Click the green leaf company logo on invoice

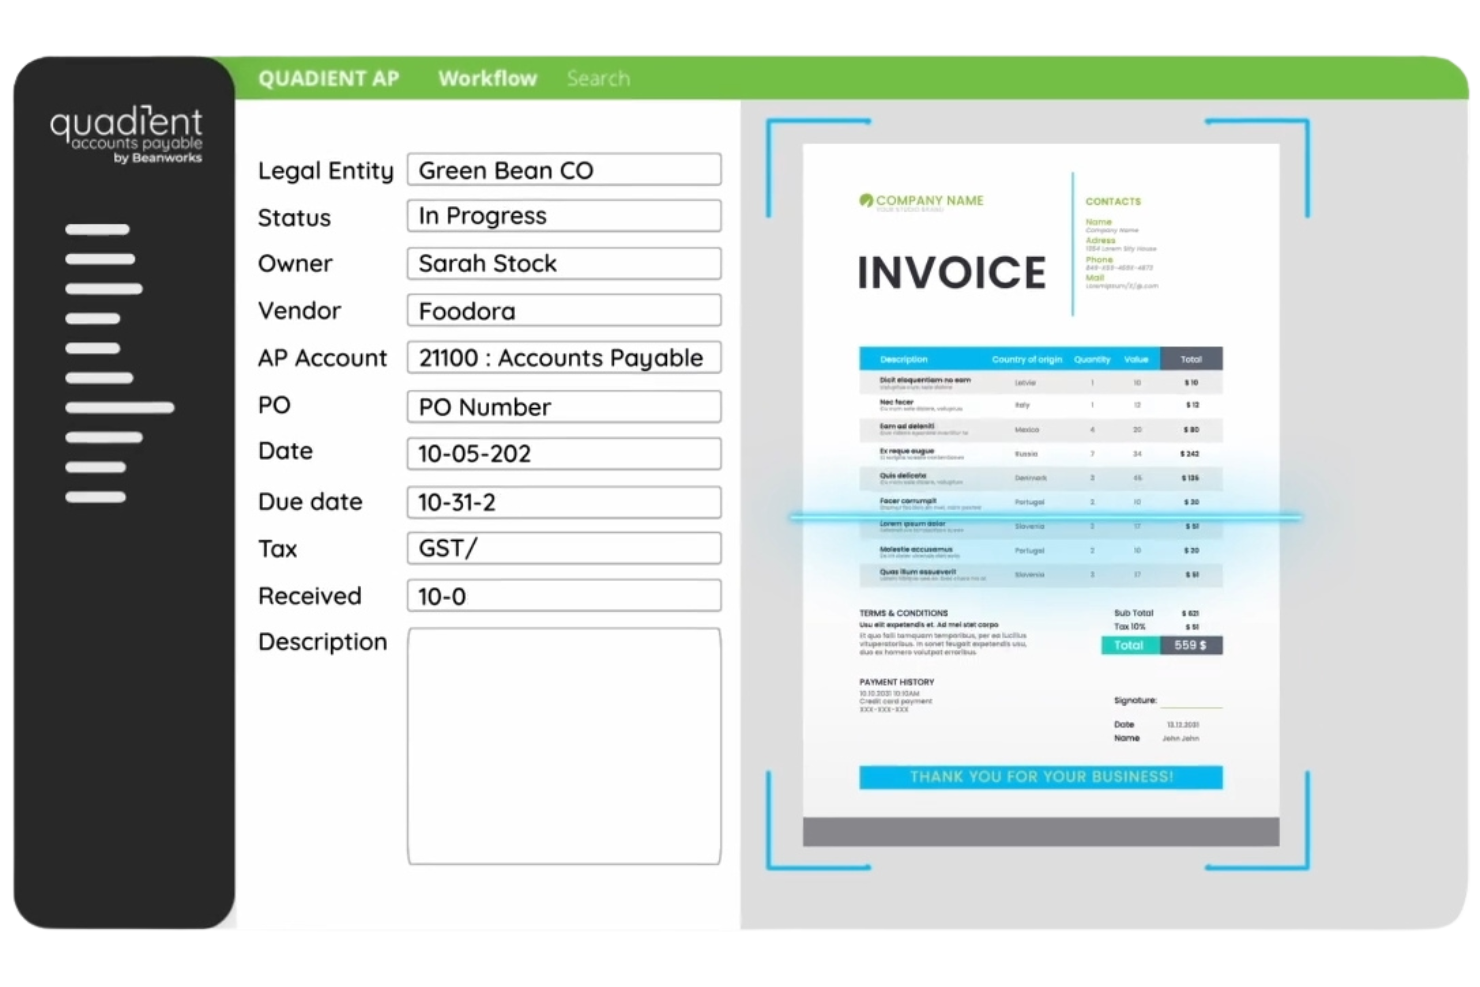pos(866,200)
